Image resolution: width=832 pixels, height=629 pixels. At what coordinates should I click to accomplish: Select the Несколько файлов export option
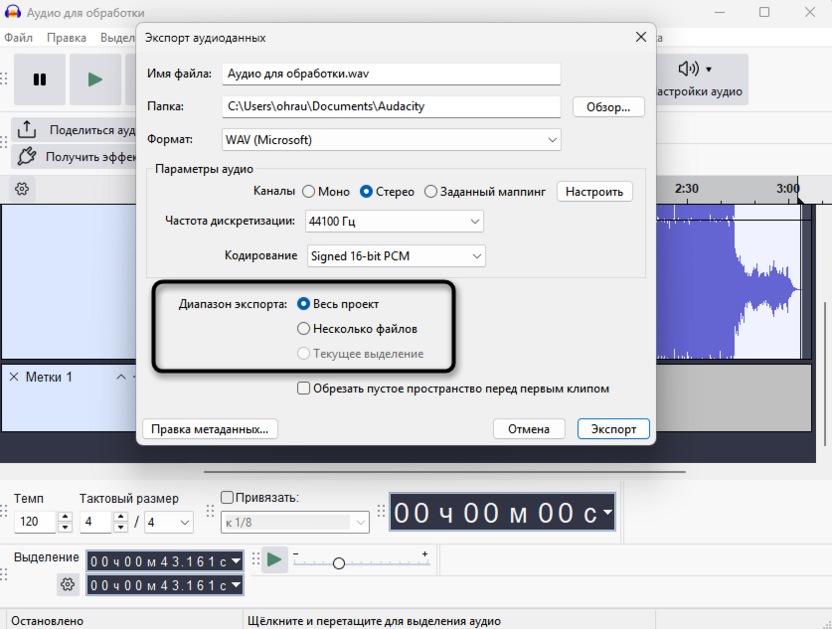[x=303, y=328]
